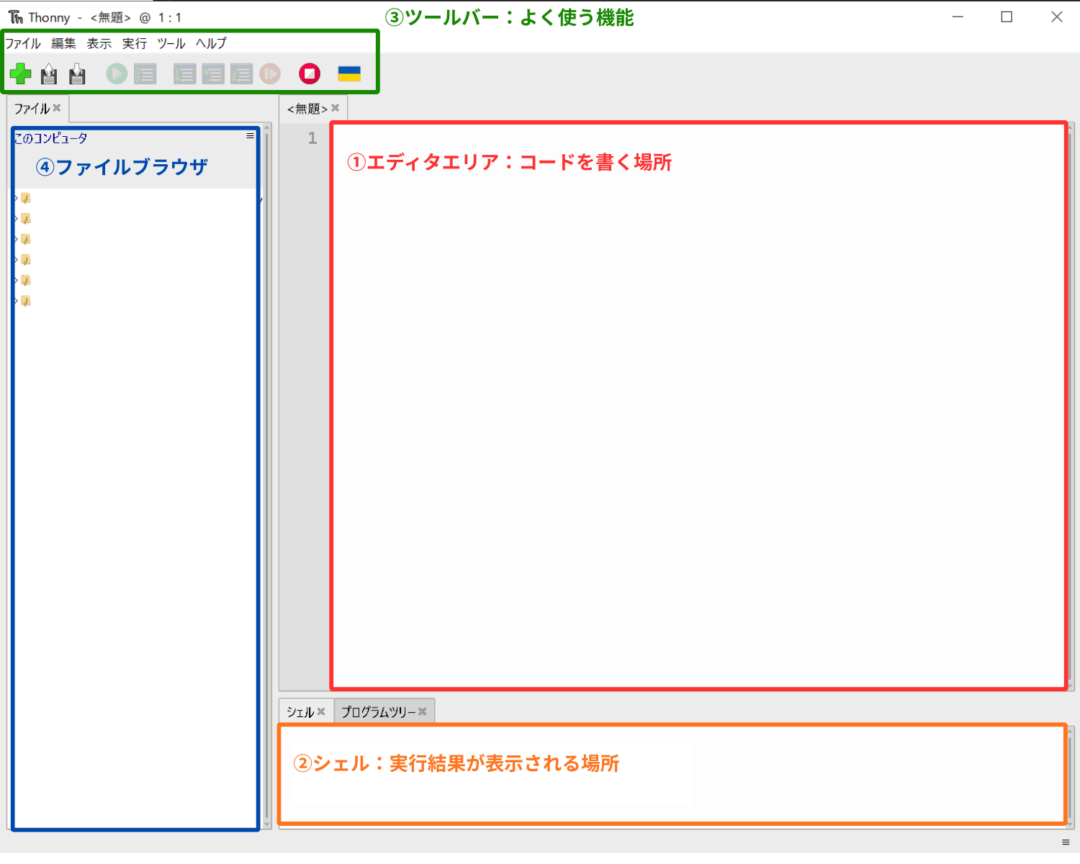Open the ファイル menu in menu bar
Image resolution: width=1080 pixels, height=864 pixels.
pos(23,43)
